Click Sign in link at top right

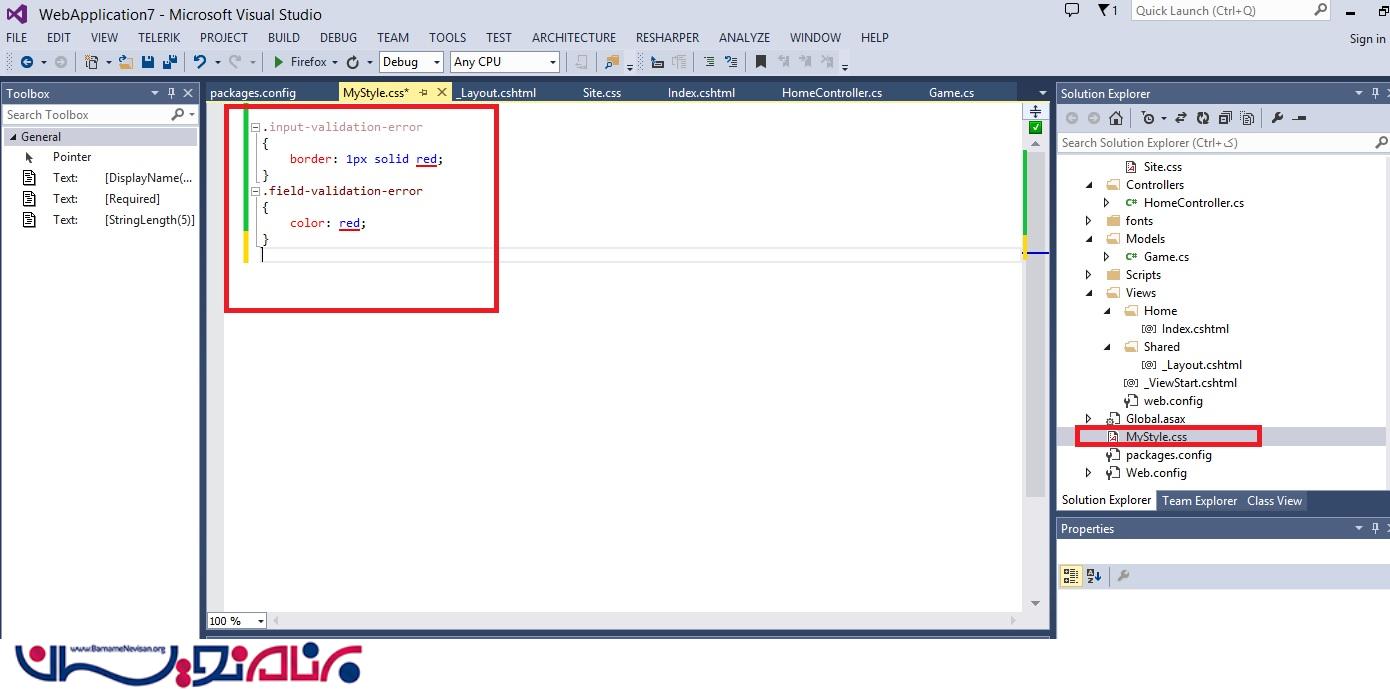(x=1367, y=39)
